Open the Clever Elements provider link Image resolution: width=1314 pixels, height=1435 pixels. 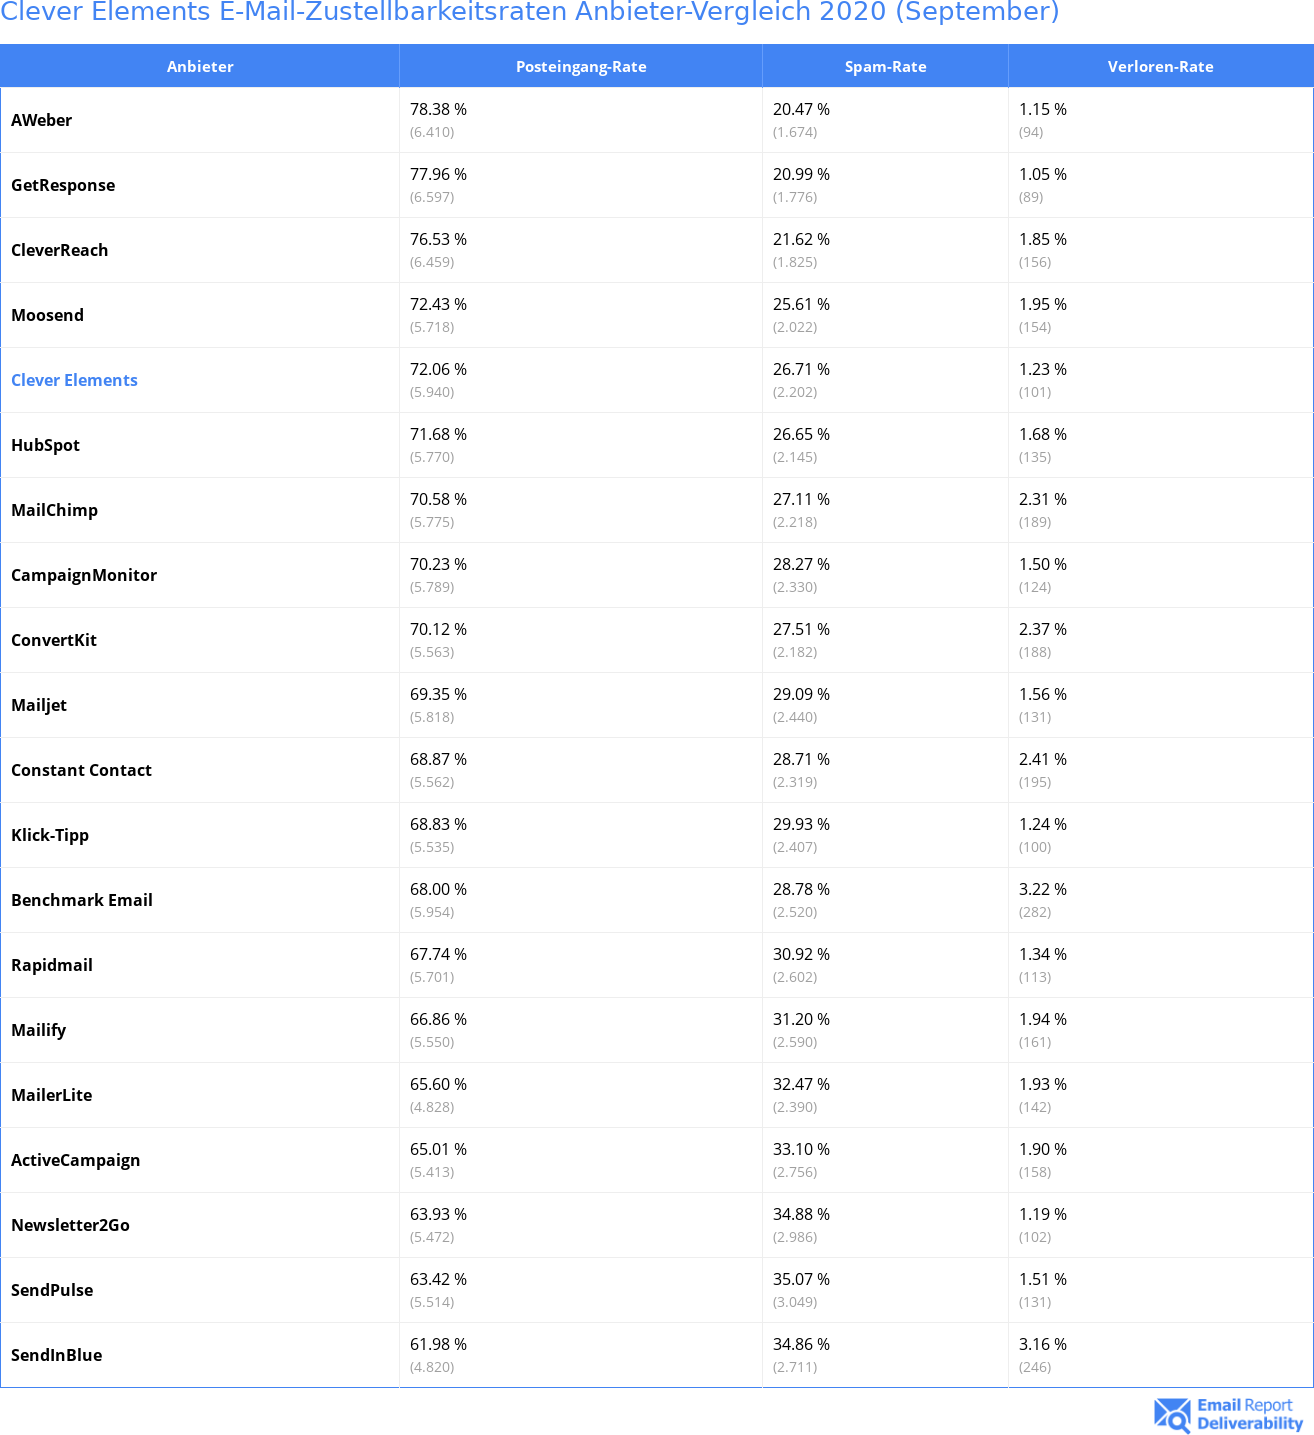(74, 380)
